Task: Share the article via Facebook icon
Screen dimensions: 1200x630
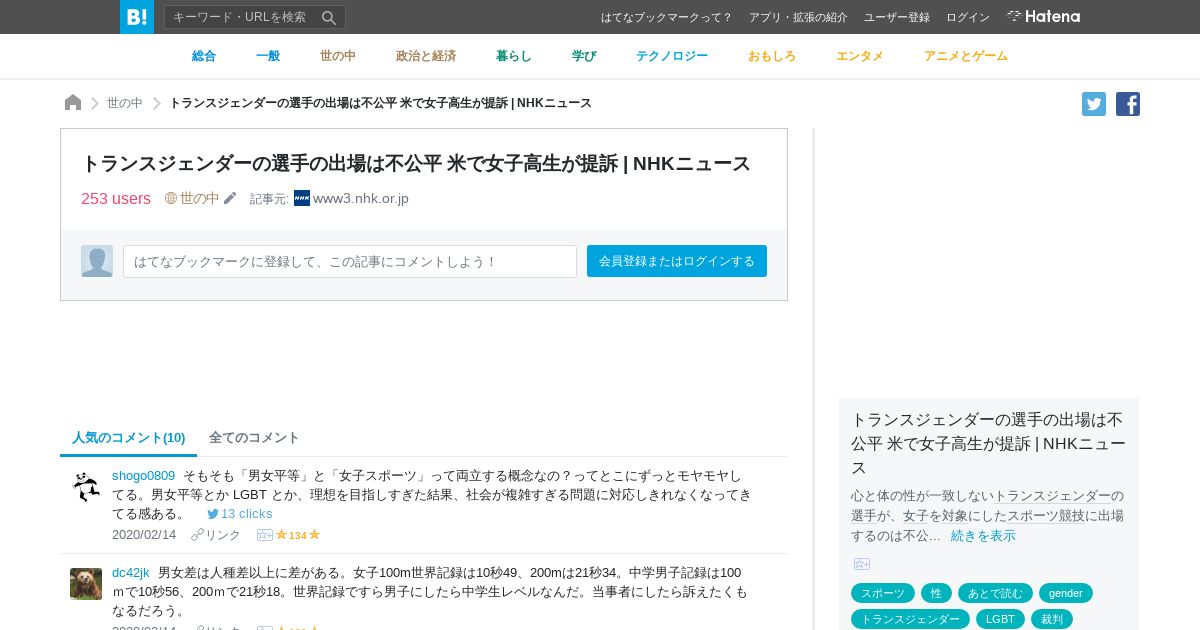Action: point(1128,104)
